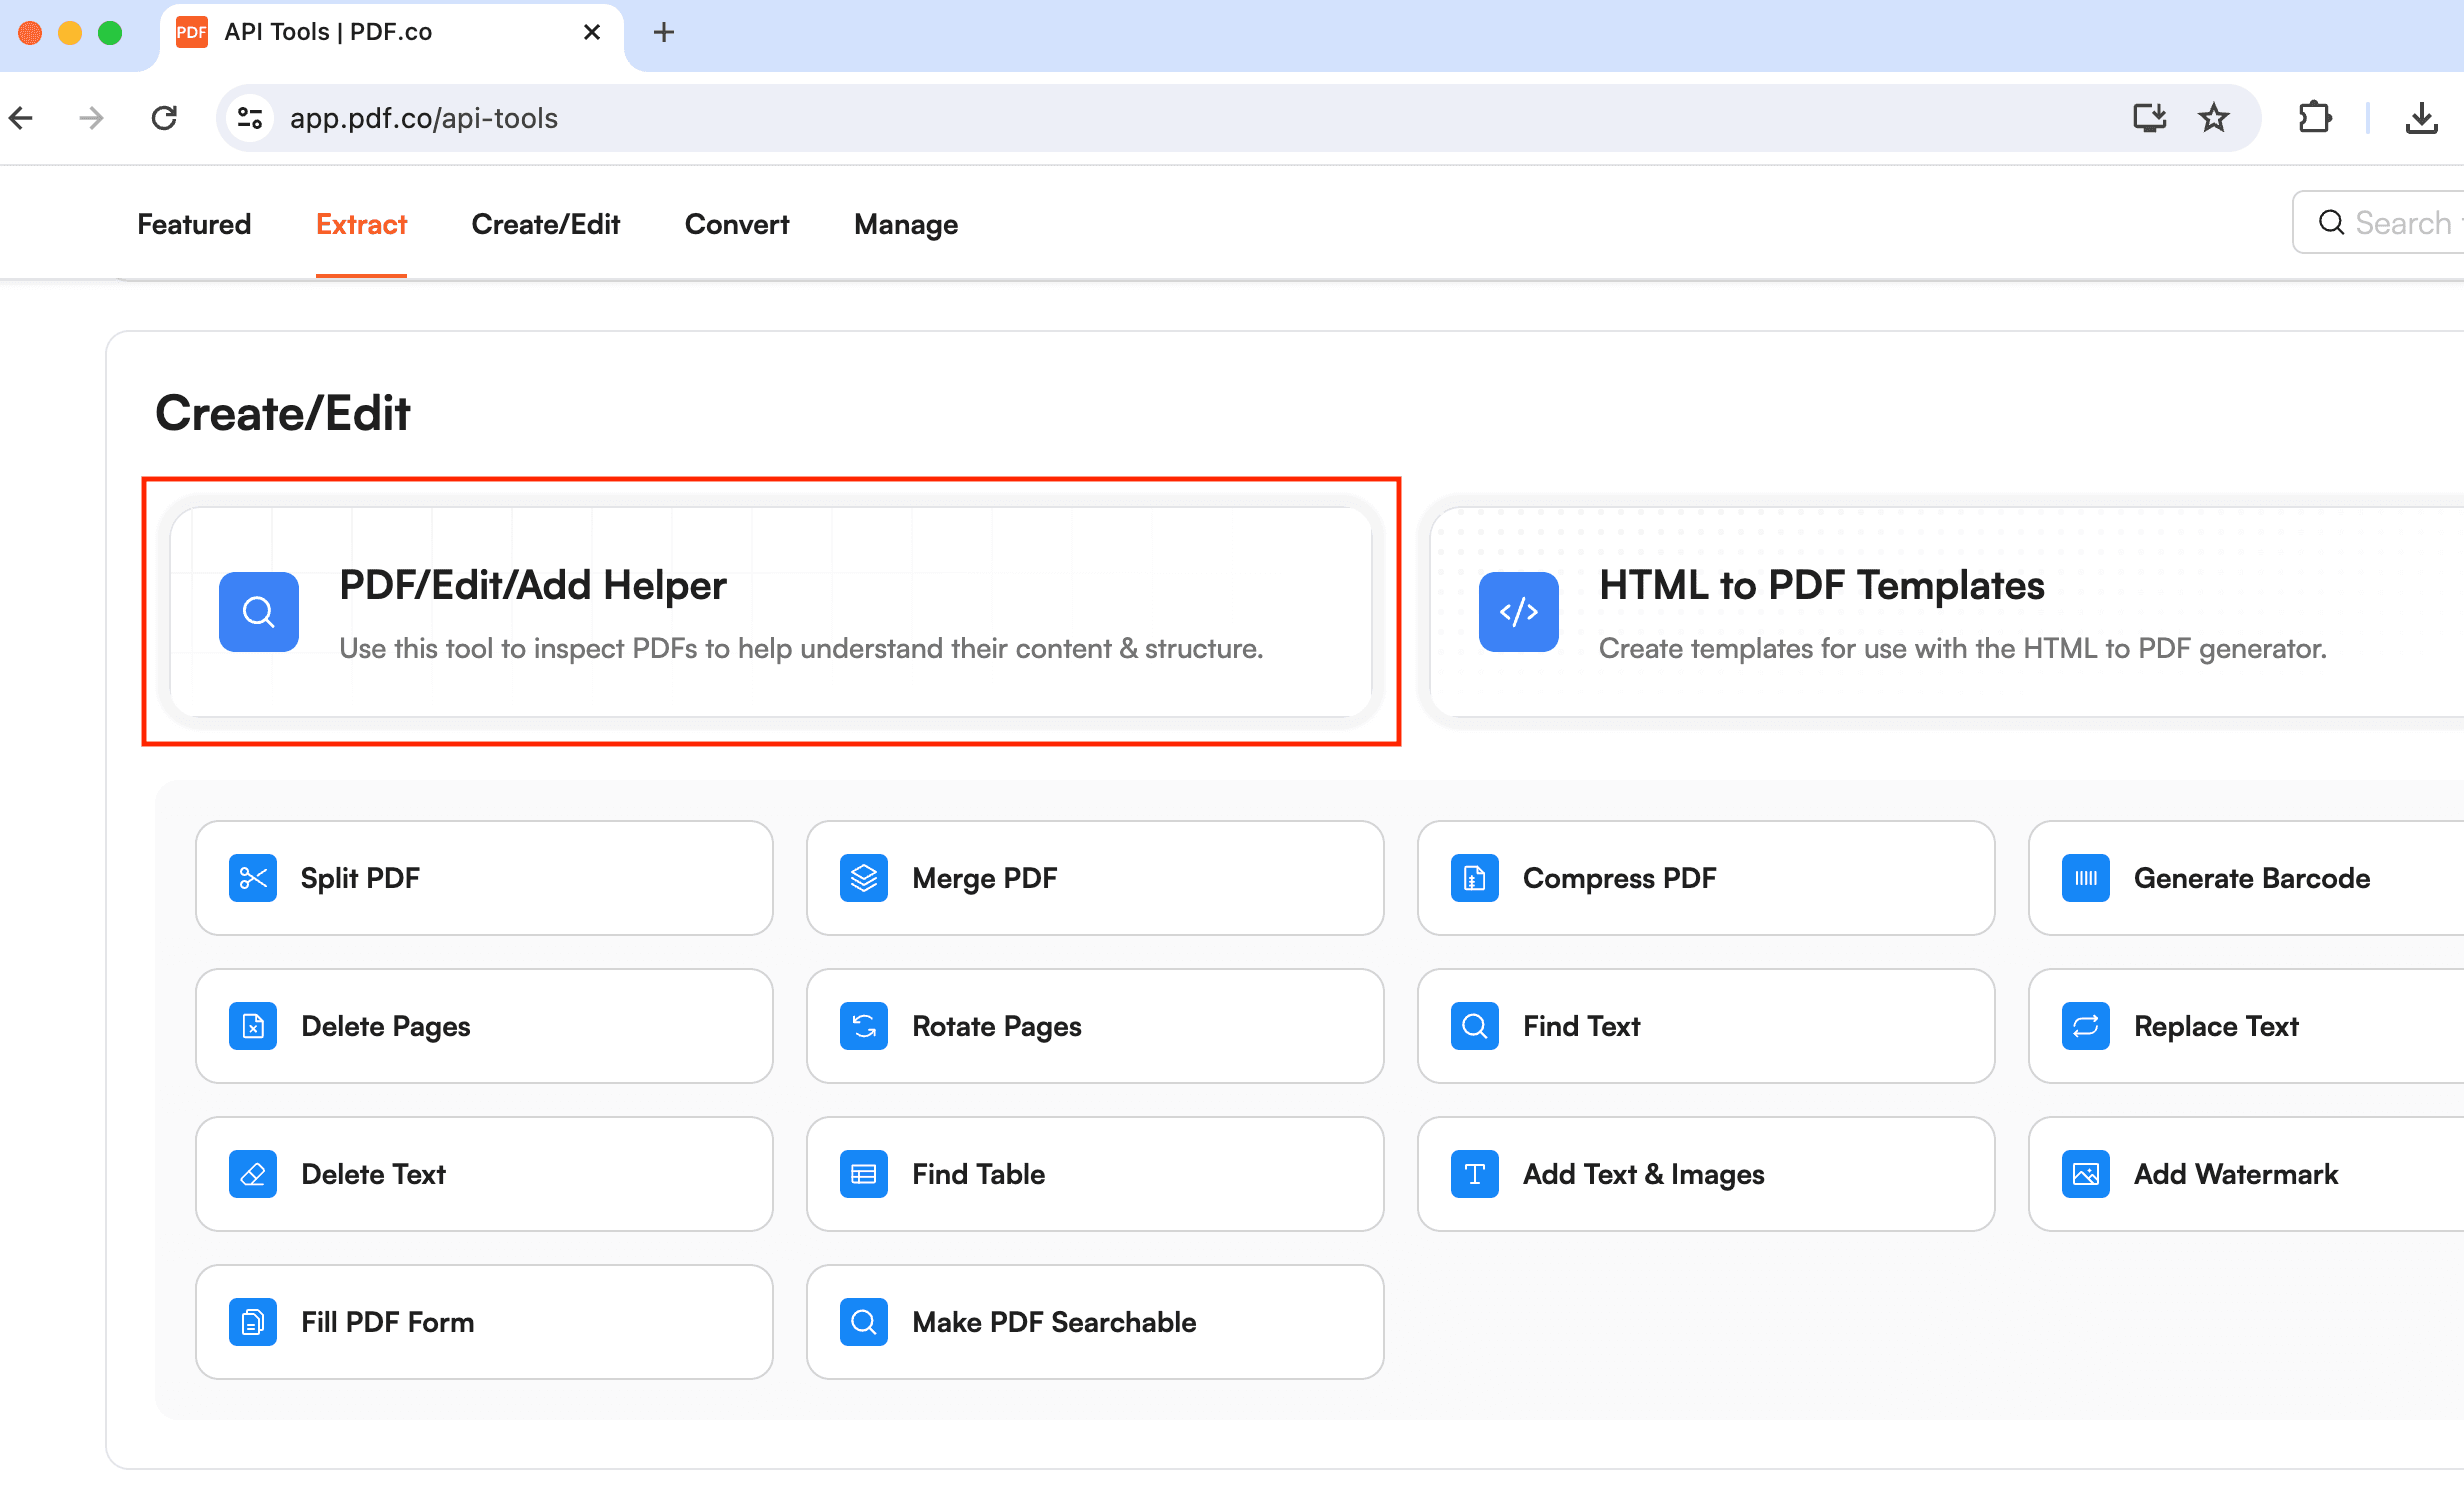The width and height of the screenshot is (2464, 1500).
Task: Open the browser Extensions puzzle icon
Action: [x=2315, y=117]
